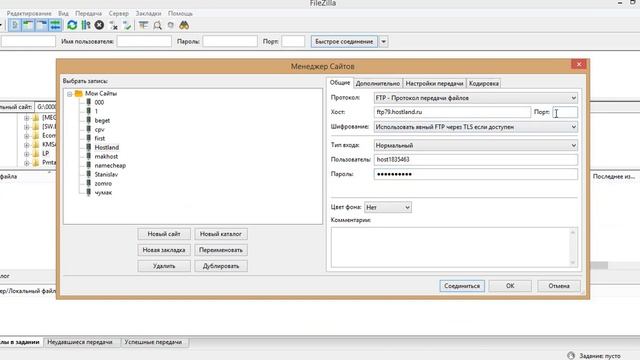The width and height of the screenshot is (640, 360).
Task: Click the black cancel operation icon
Action: coord(99,25)
